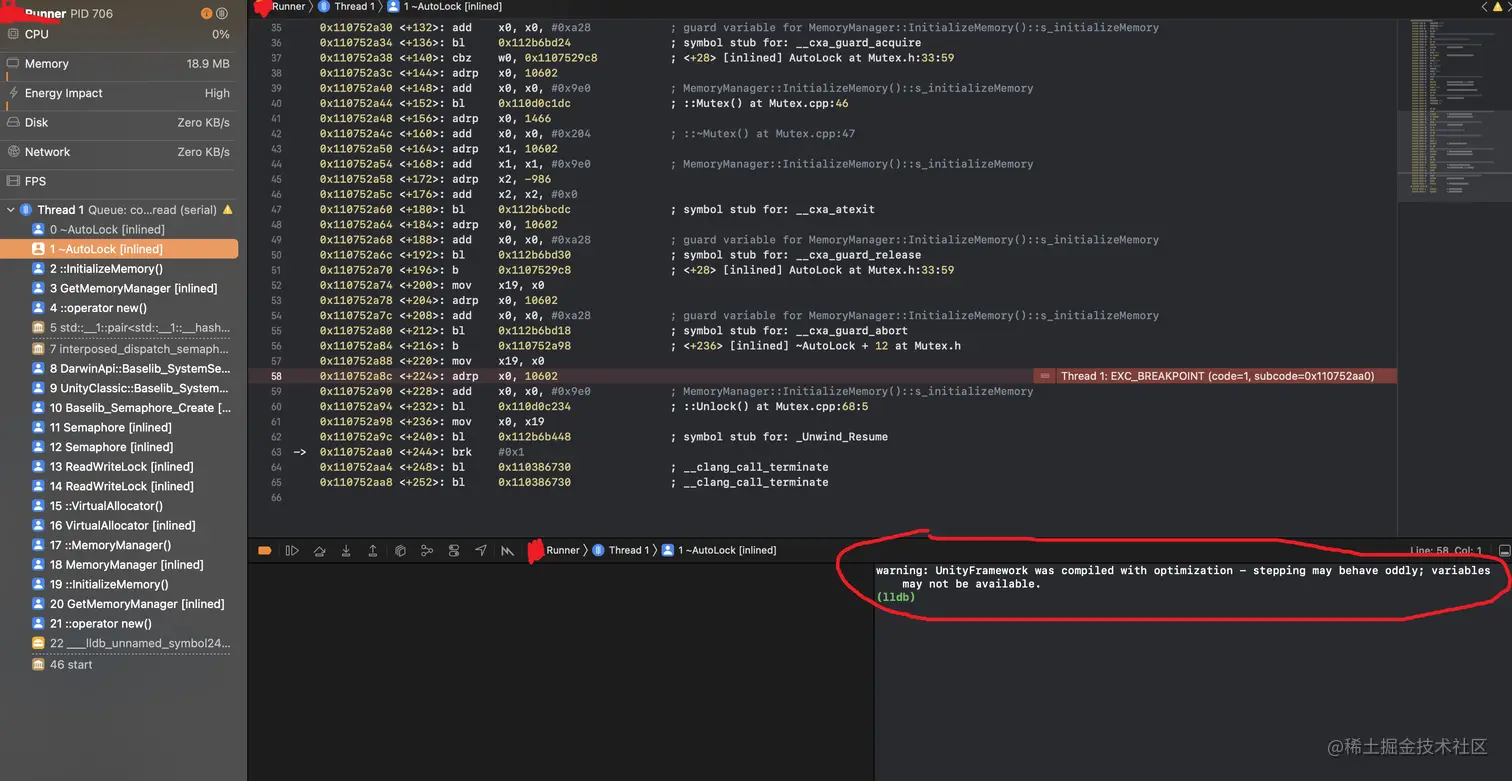The width and height of the screenshot is (1512, 781).
Task: Click the ::Unlock() at Mutex.cpp:68:5 line
Action: pos(822,407)
